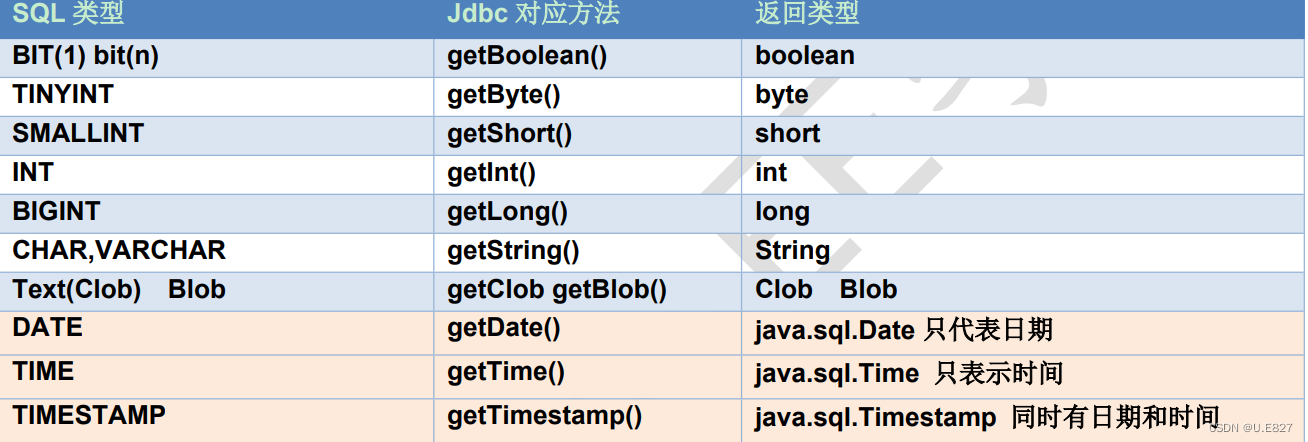The image size is (1308, 442).
Task: Select the BIGINT type cell
Action: tap(57, 212)
